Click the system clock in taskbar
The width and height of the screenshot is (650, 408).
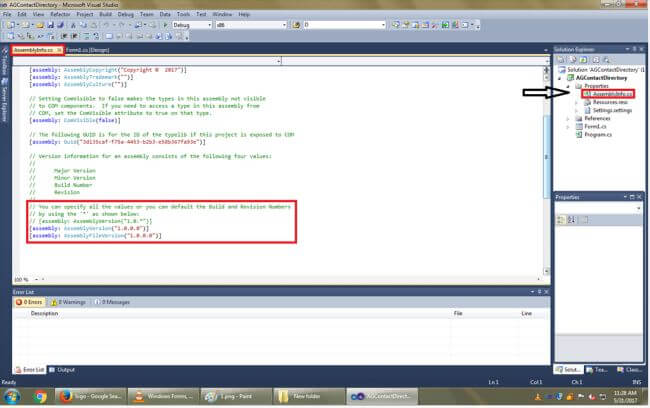(625, 397)
